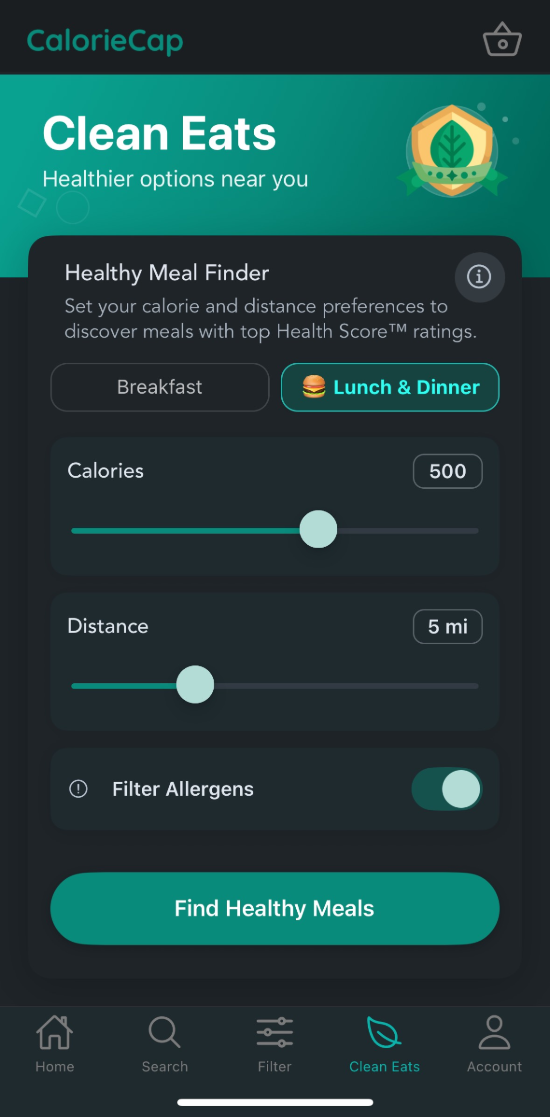The width and height of the screenshot is (550, 1117).
Task: Select the Breakfast meal option
Action: pos(160,388)
